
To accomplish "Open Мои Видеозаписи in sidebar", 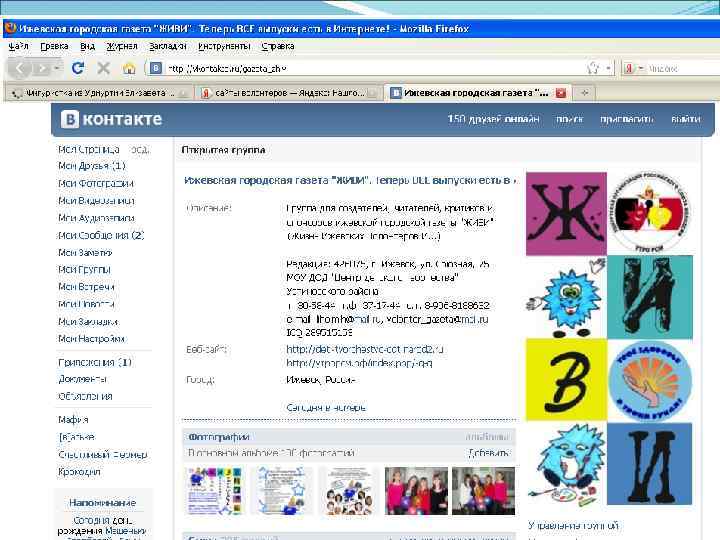I will [96, 201].
